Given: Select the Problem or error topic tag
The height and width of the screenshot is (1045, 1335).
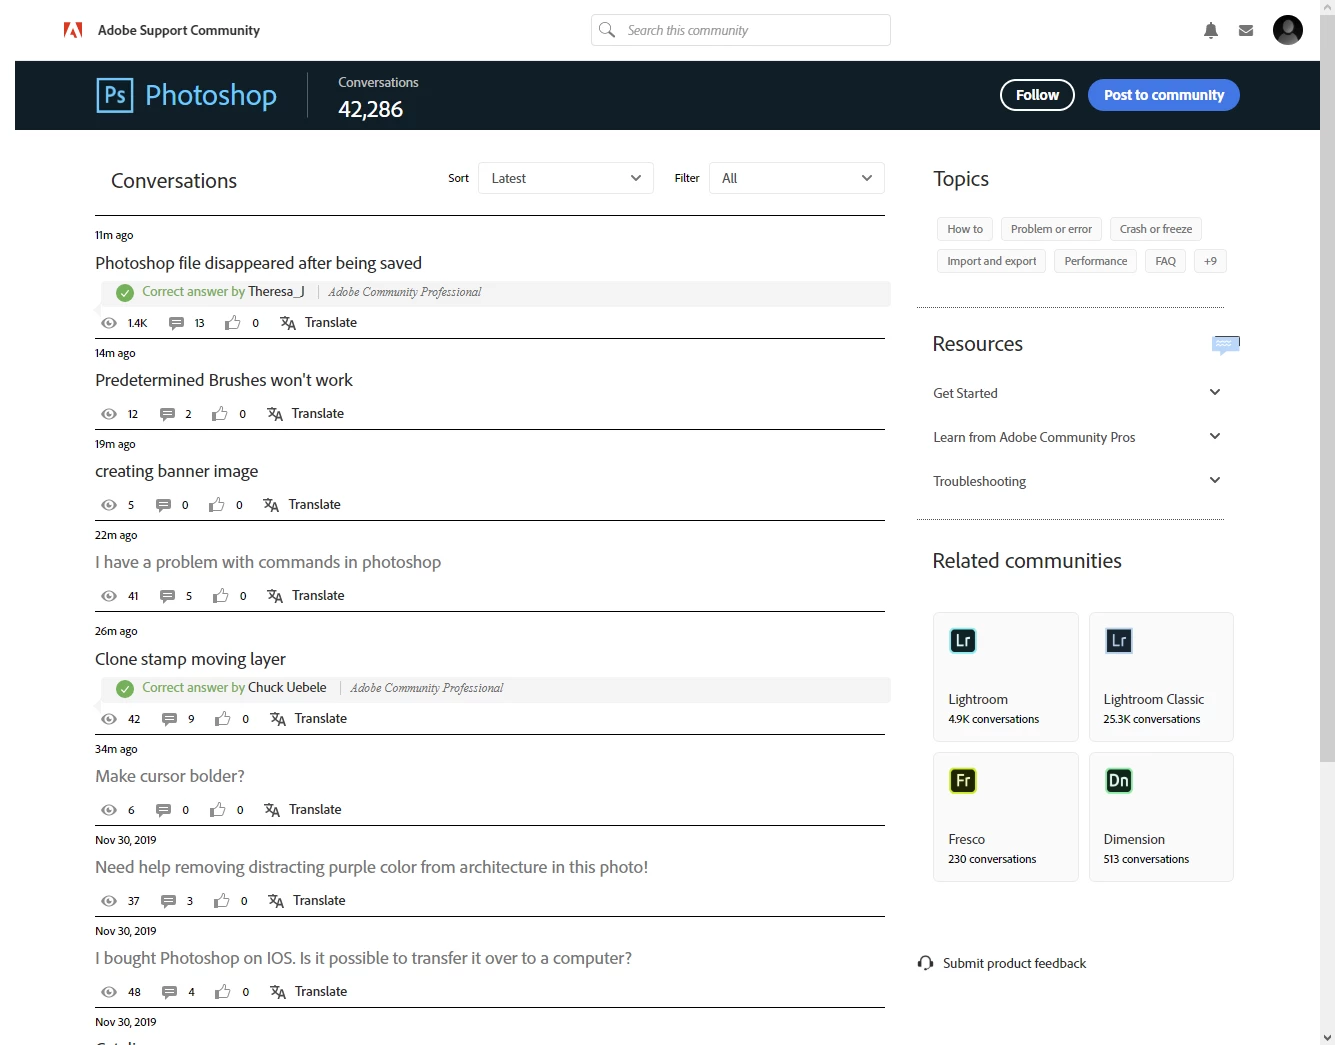Looking at the screenshot, I should click(1051, 229).
